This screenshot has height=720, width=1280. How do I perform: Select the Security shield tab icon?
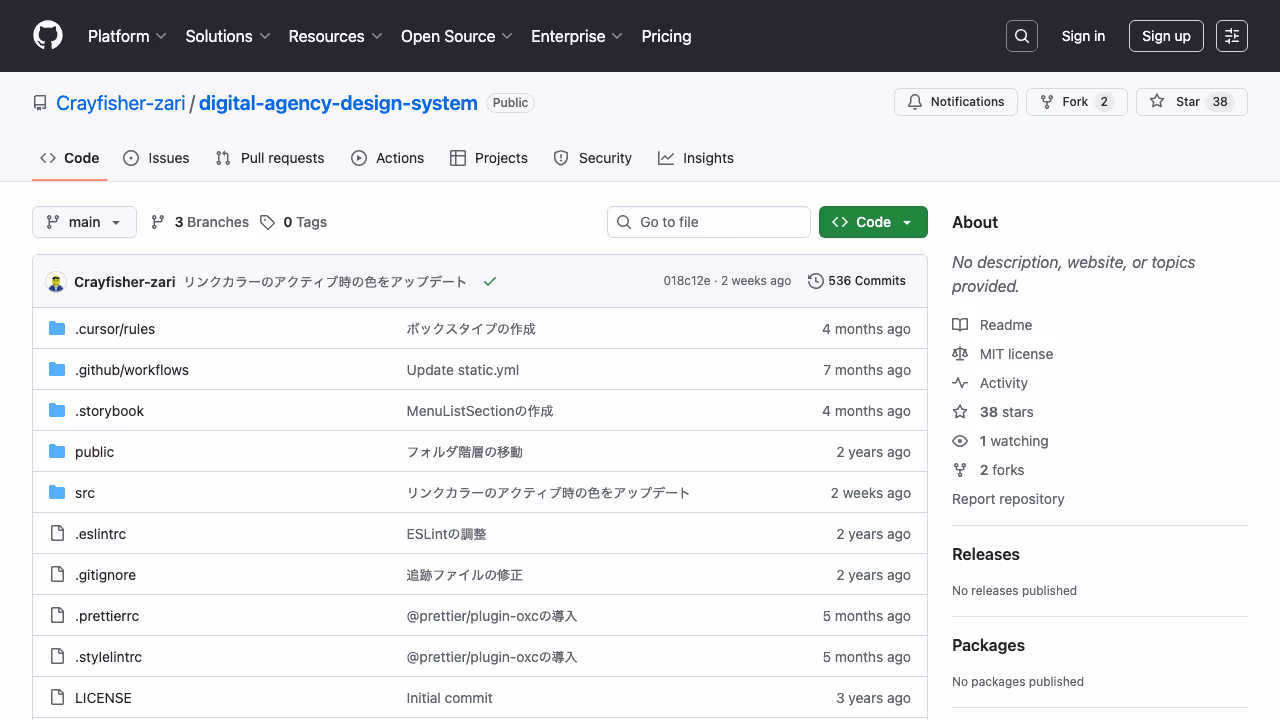click(560, 158)
